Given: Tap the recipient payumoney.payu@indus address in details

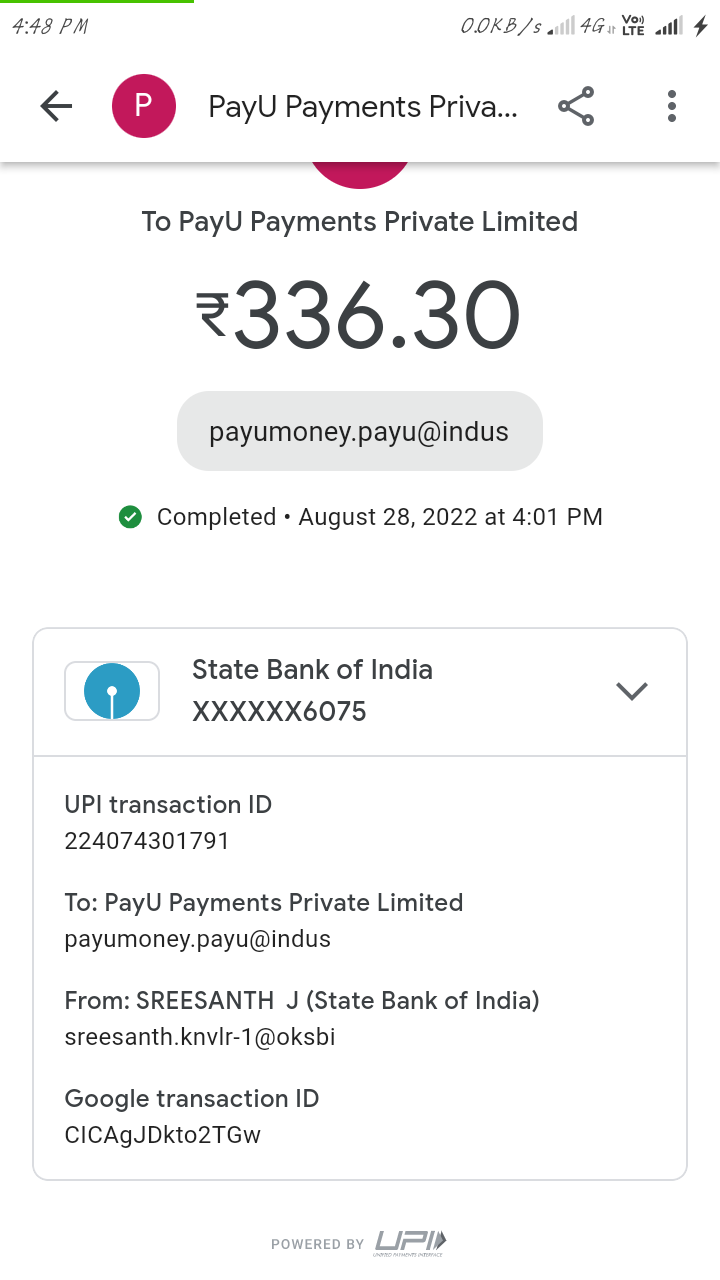Looking at the screenshot, I should (198, 939).
